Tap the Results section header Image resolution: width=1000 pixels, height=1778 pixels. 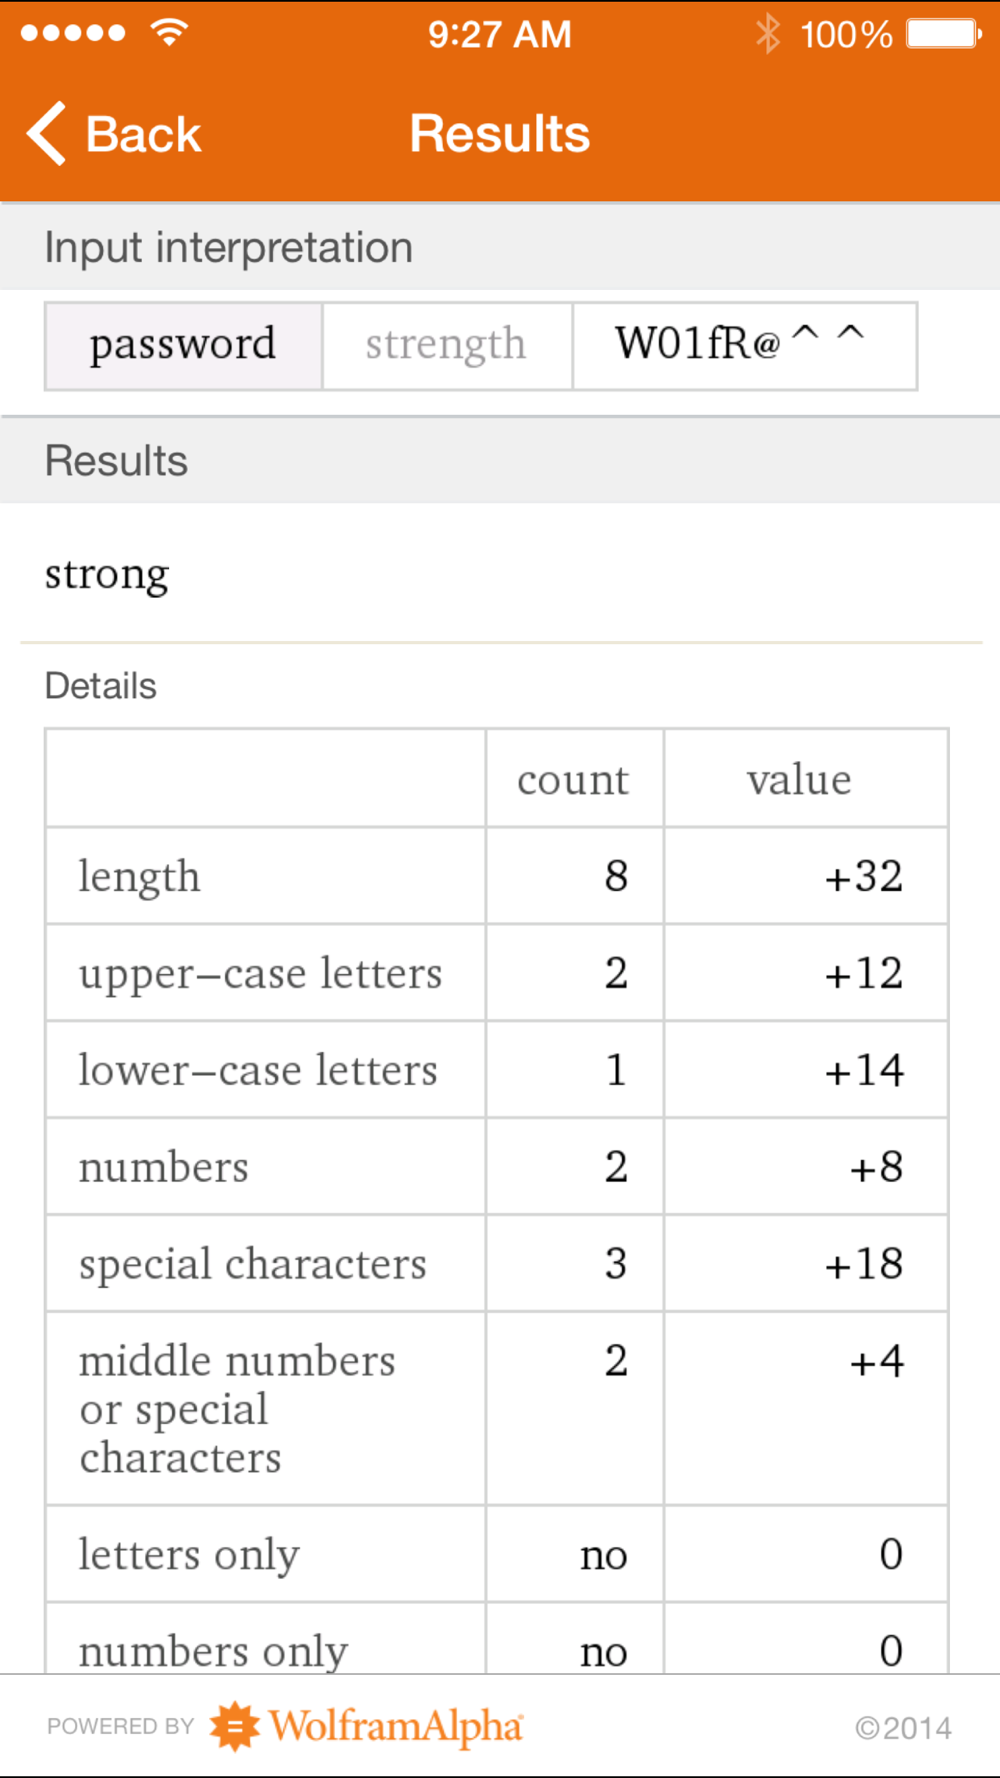pos(500,460)
